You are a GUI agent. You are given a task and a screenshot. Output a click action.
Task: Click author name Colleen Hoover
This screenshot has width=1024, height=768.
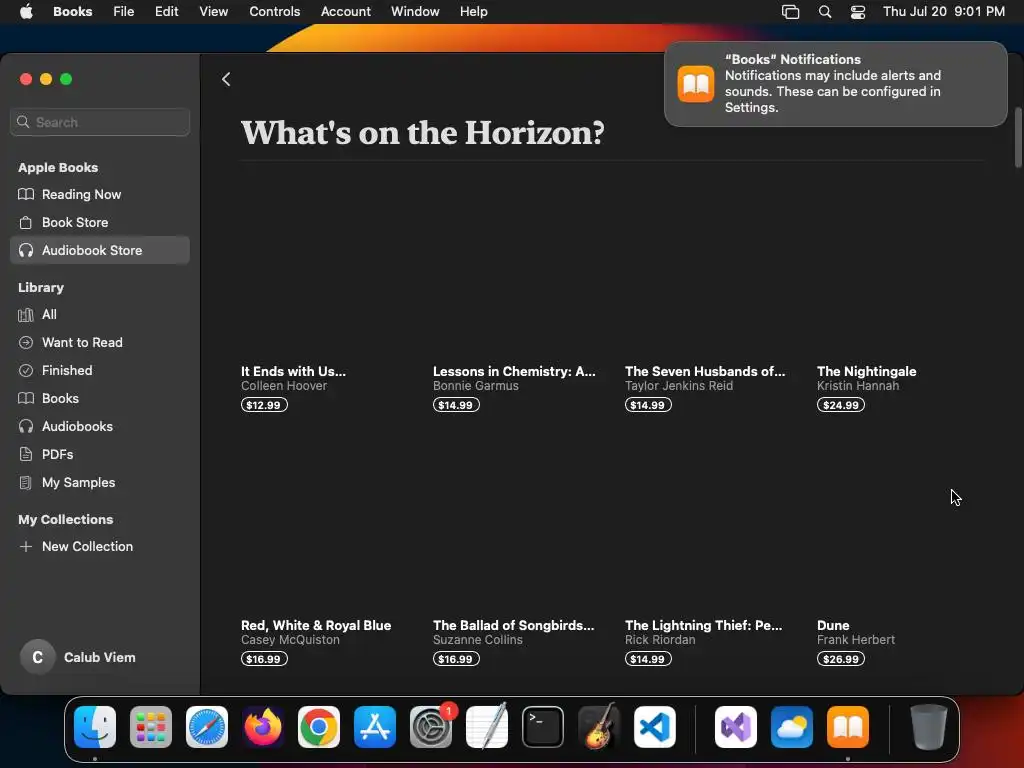click(x=284, y=385)
